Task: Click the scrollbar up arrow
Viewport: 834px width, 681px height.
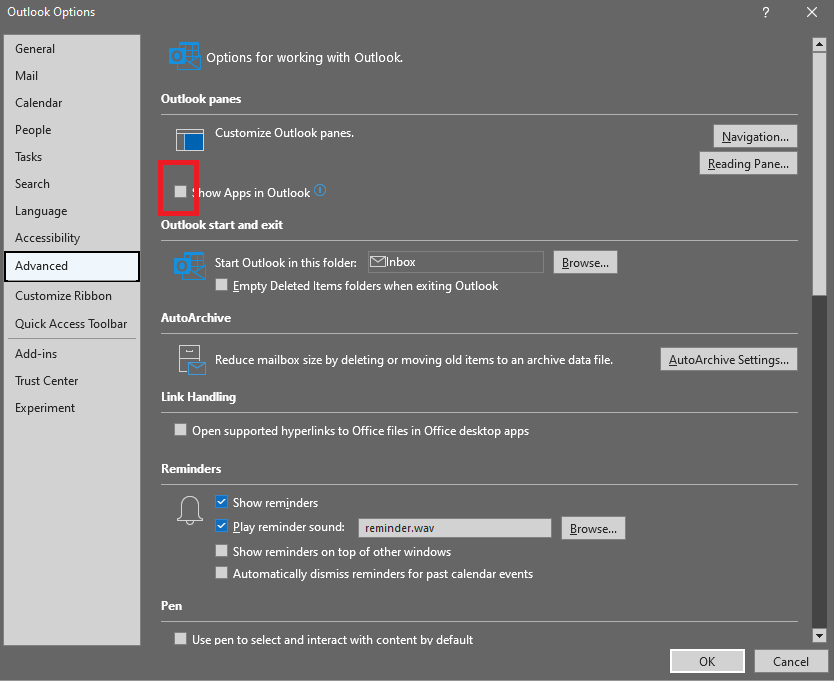Action: tap(819, 45)
